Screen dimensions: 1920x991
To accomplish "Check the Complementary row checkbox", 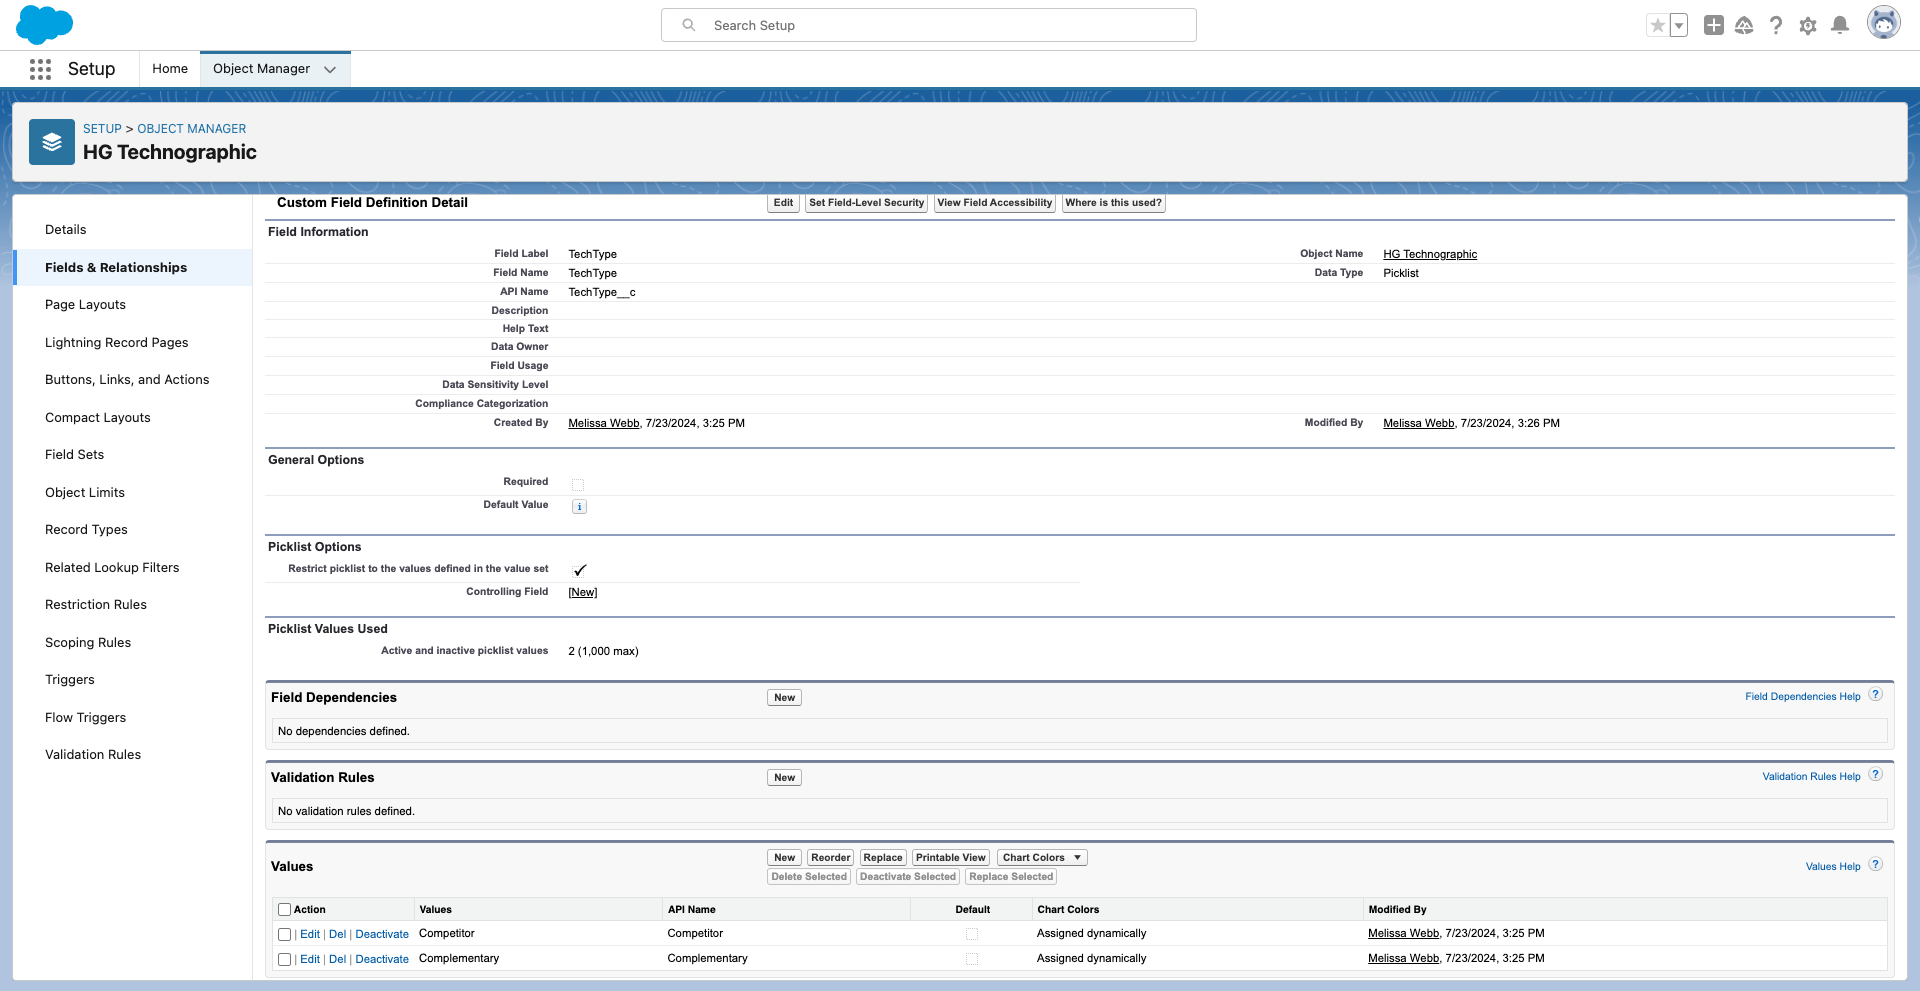I will [284, 960].
